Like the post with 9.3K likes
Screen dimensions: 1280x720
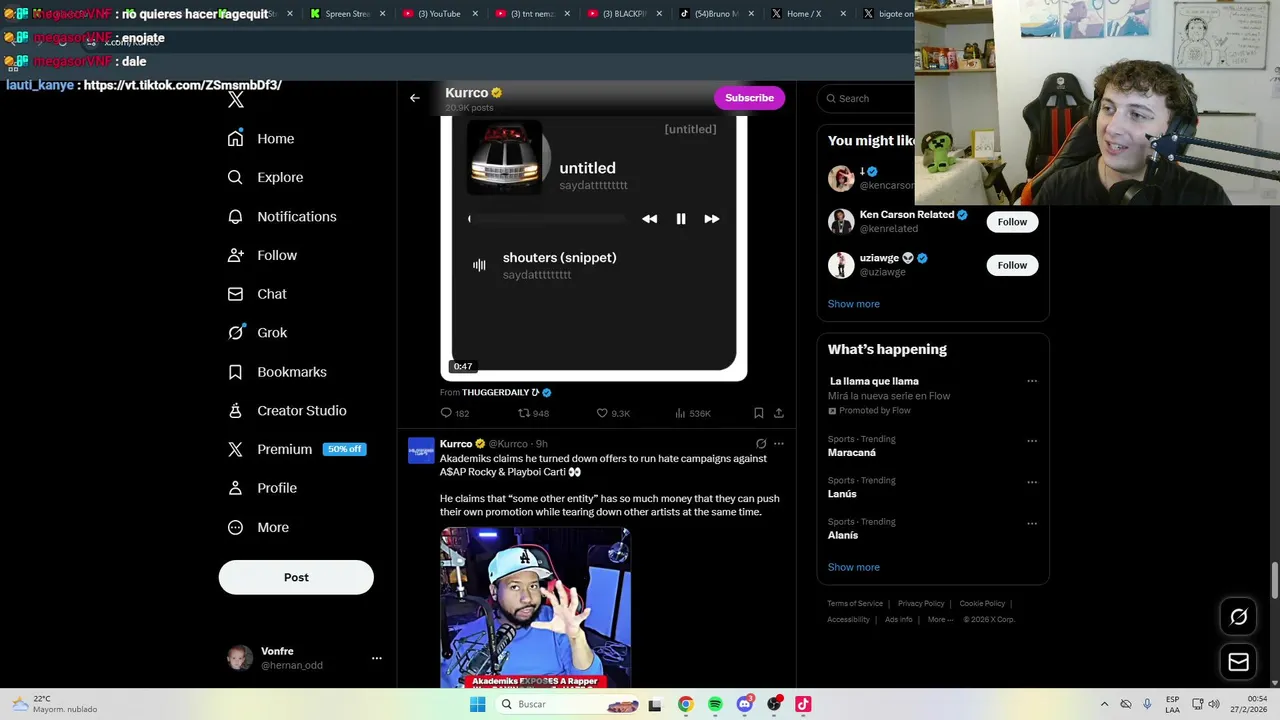[613, 413]
